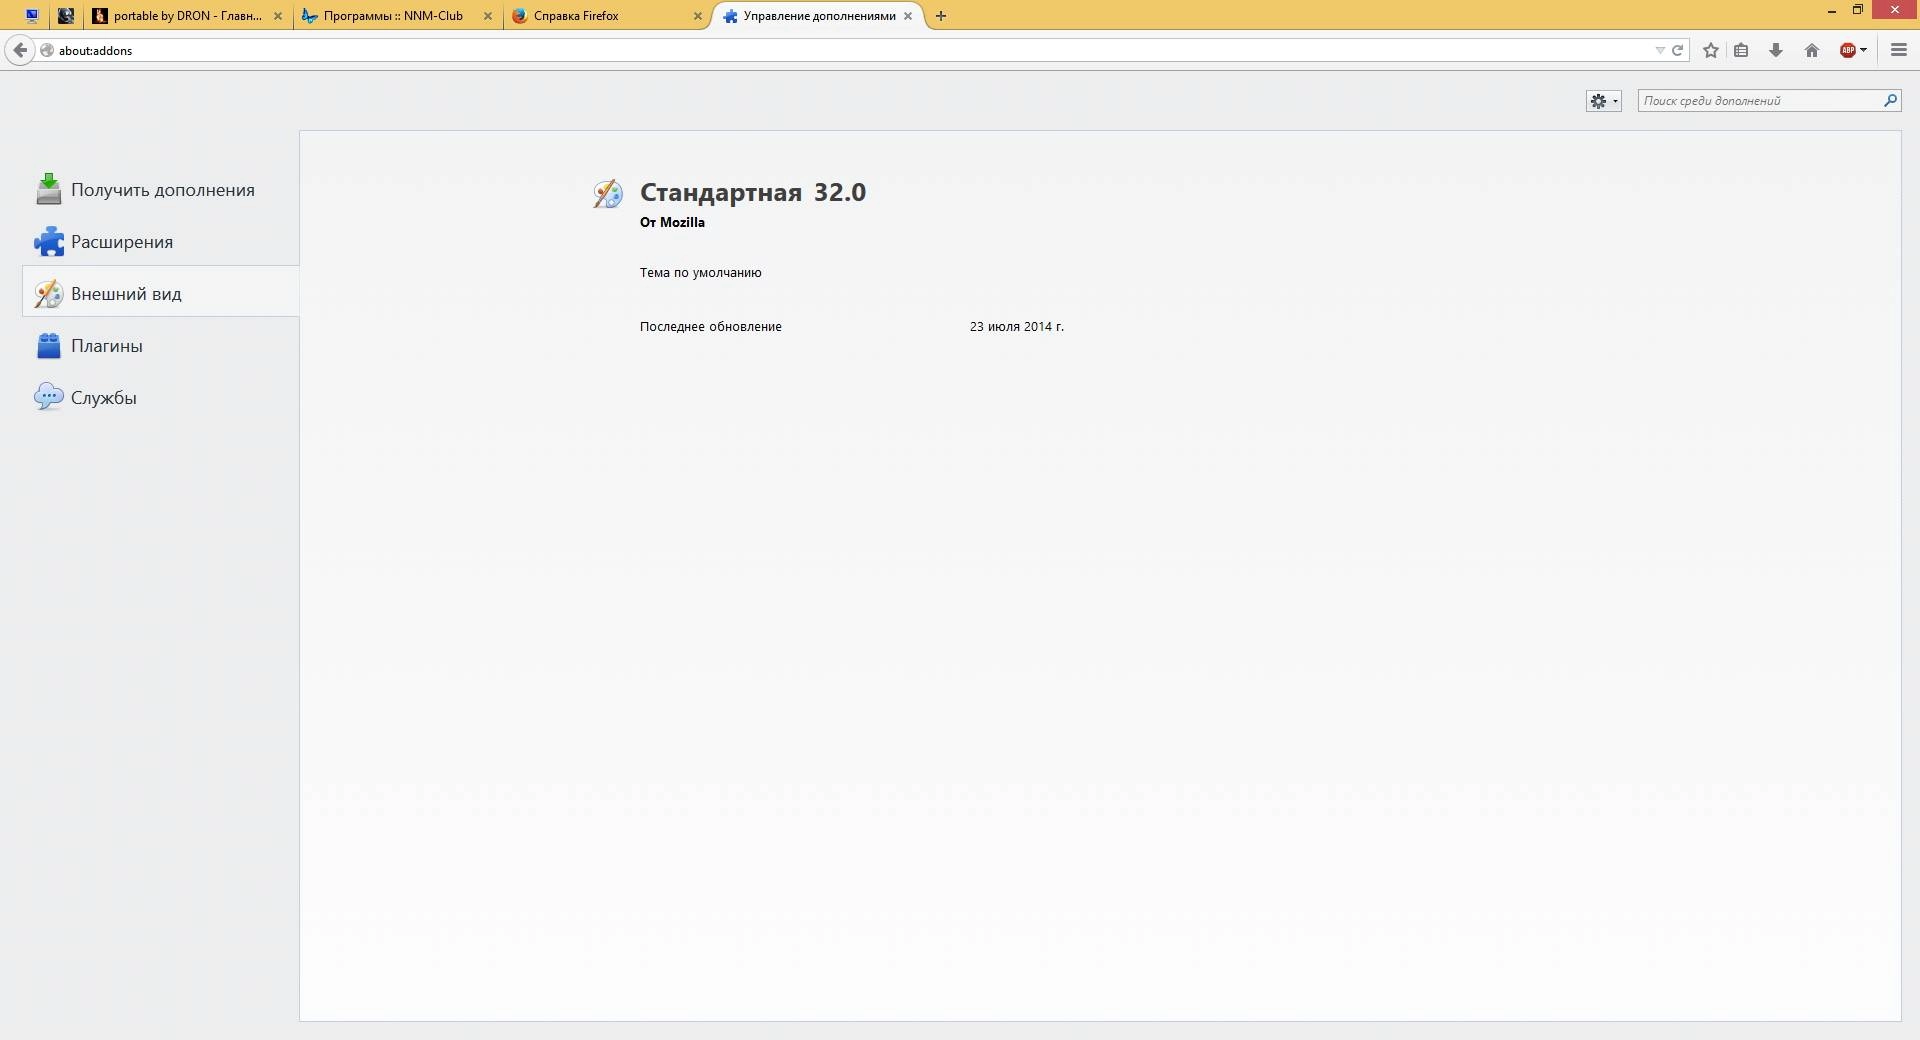Screen dimensions: 1920x1040
Task: Reload the current page
Action: pyautogui.click(x=1678, y=50)
